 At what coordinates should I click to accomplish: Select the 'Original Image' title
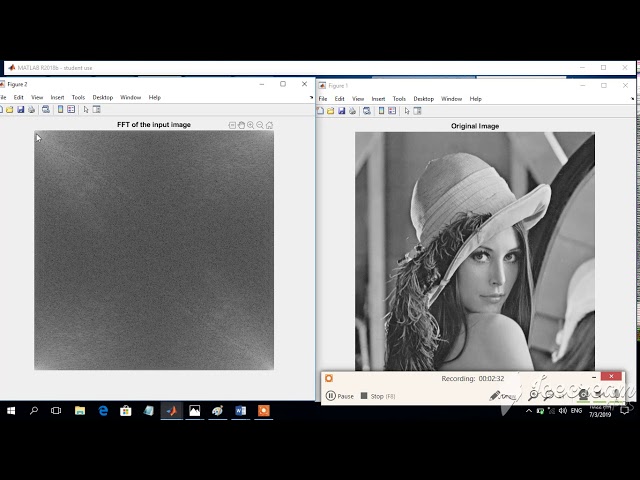[475, 126]
